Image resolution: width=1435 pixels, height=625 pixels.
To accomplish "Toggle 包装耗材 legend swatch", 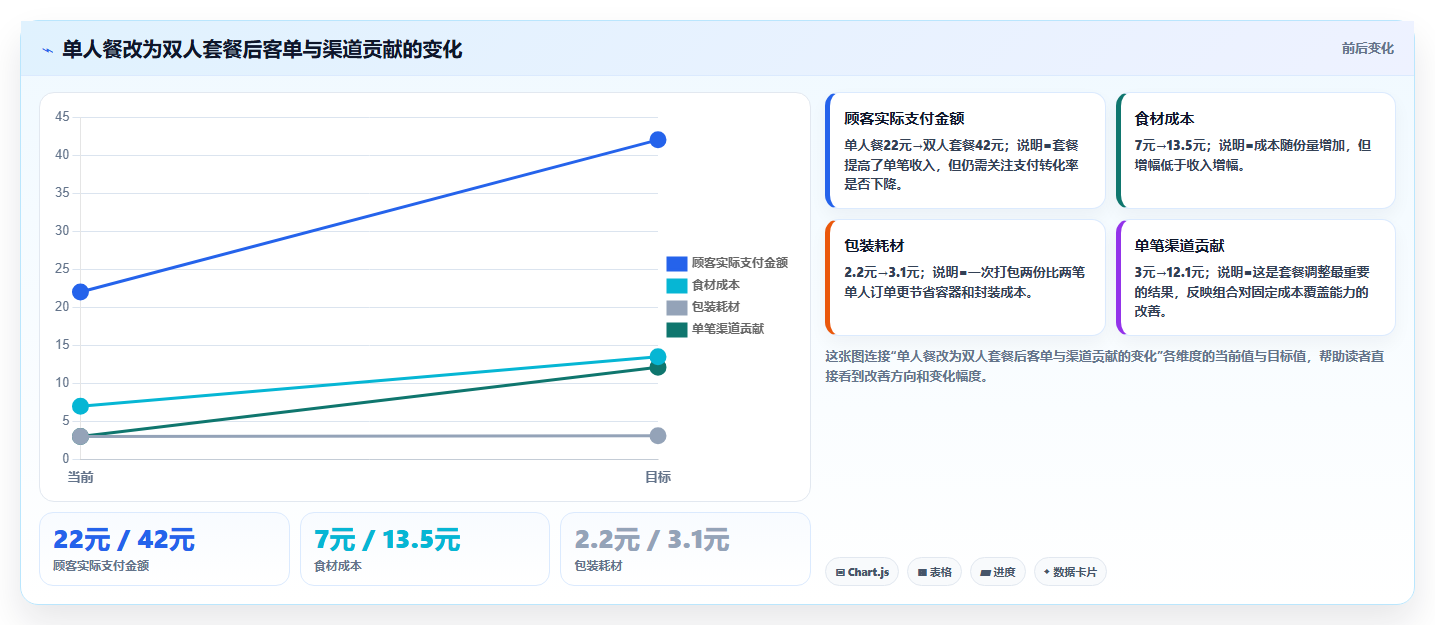I will coord(676,307).
